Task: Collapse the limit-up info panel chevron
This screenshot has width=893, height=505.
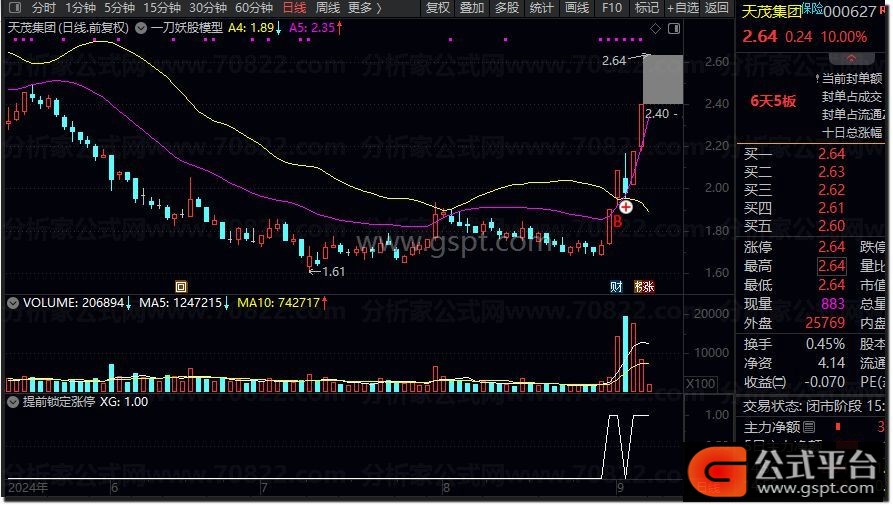Action: 851,58
